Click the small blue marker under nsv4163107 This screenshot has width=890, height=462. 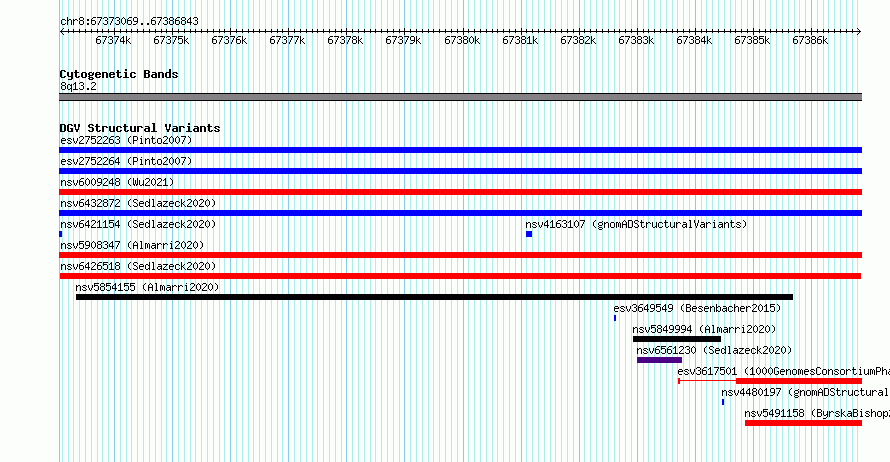coord(529,234)
